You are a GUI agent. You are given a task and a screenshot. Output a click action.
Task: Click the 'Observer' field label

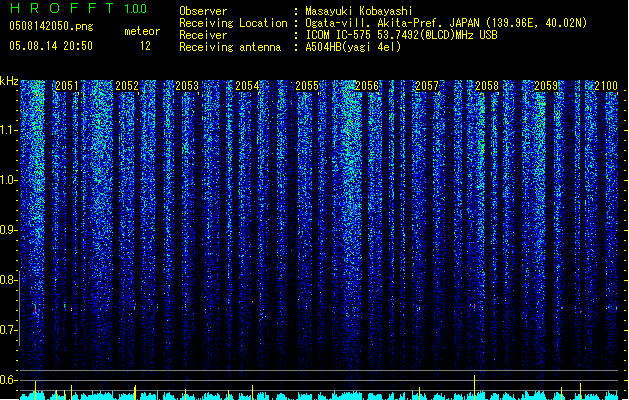(203, 11)
